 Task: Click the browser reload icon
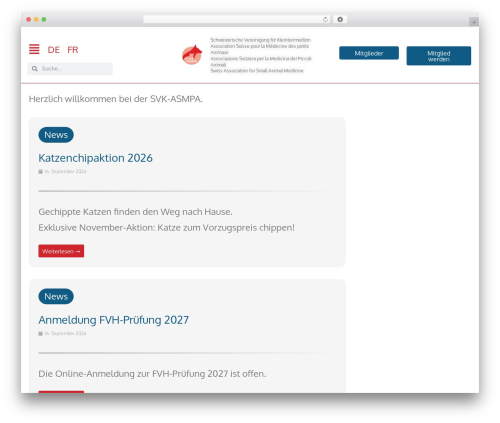325,20
